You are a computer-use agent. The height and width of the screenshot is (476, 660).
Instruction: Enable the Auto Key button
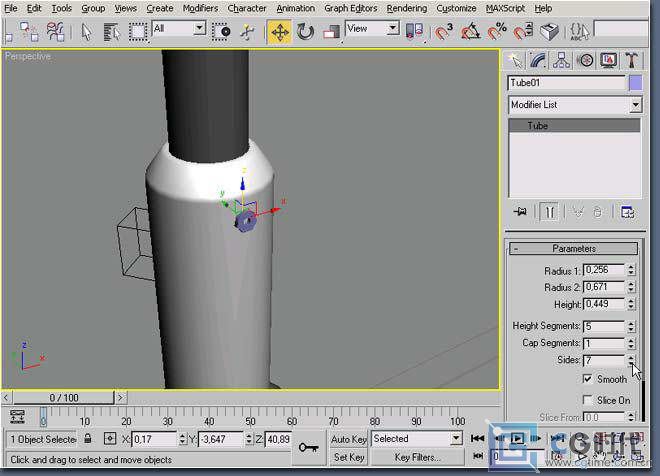click(x=349, y=439)
